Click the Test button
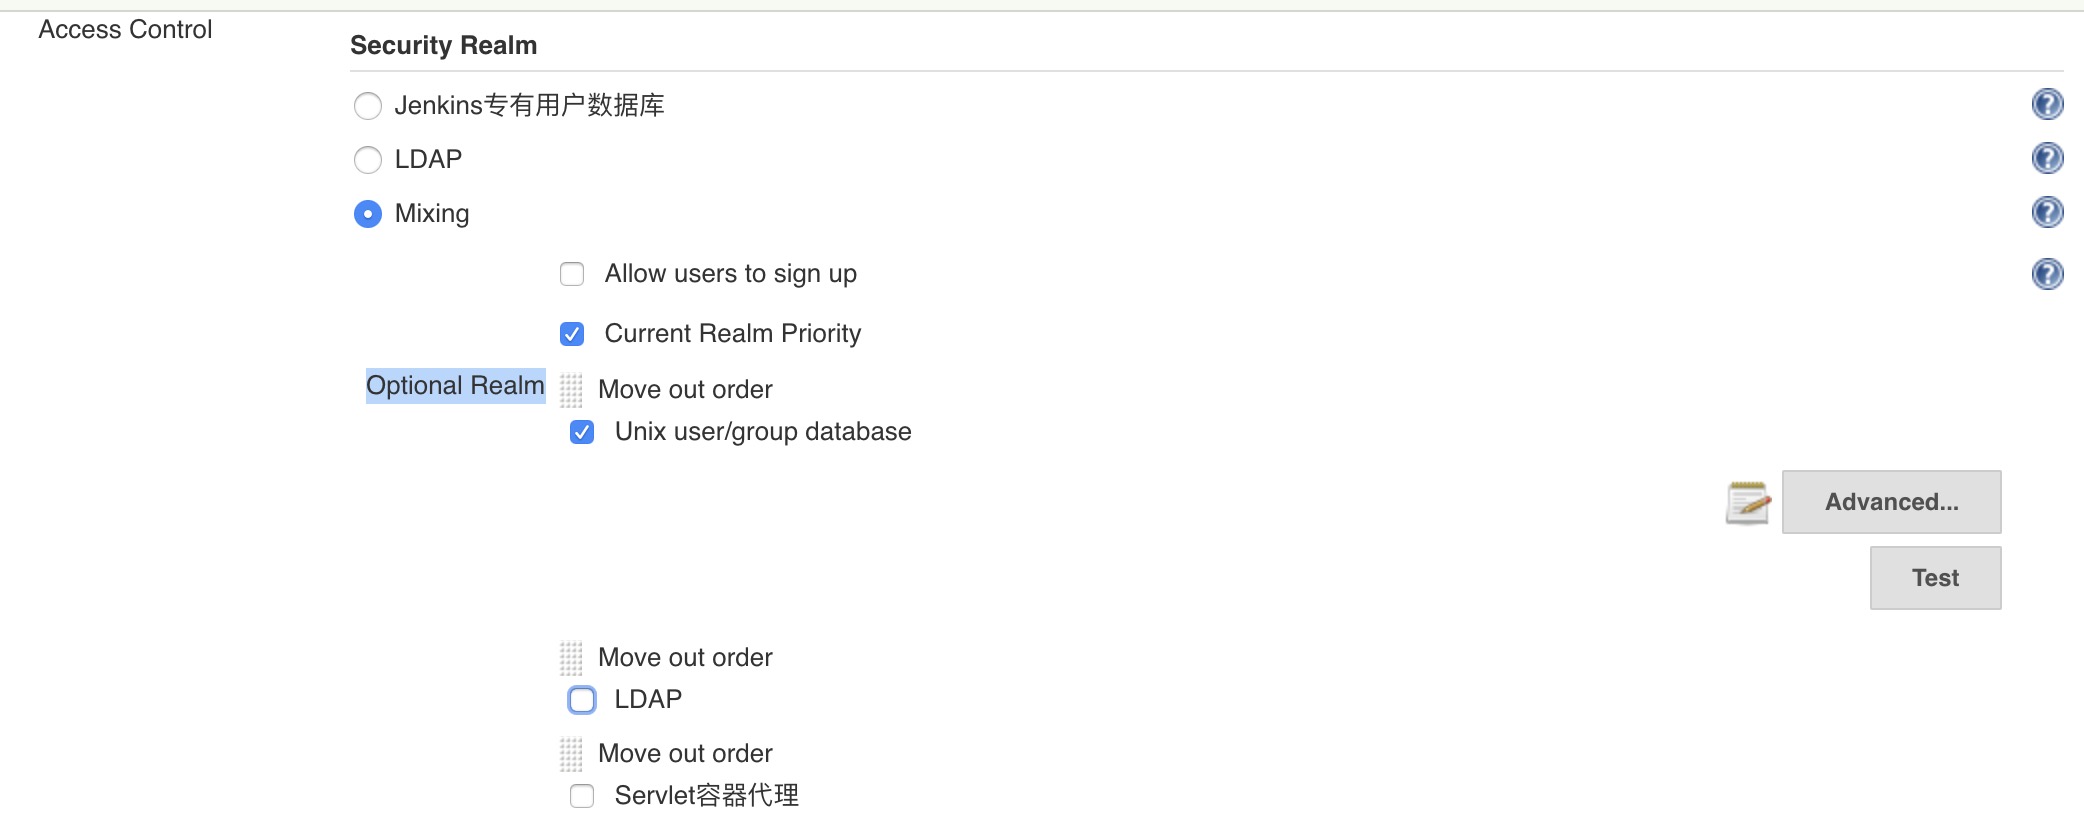2084x828 pixels. (1936, 578)
